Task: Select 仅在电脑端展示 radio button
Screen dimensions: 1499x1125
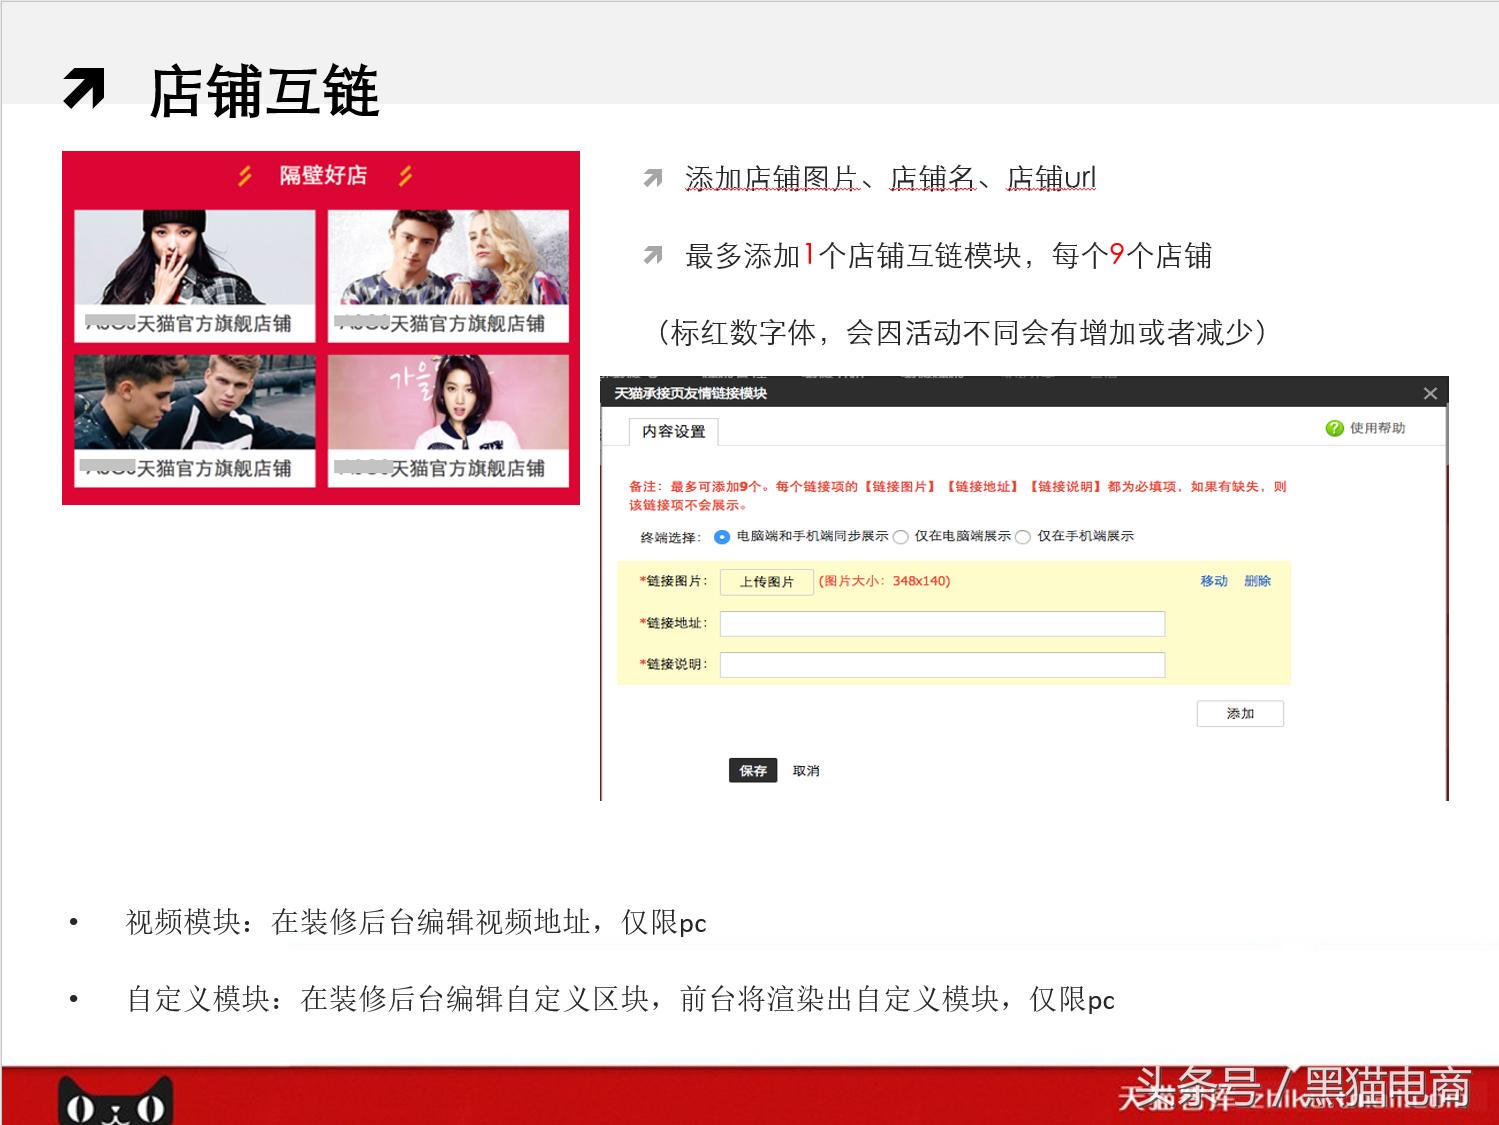Action: (x=900, y=536)
